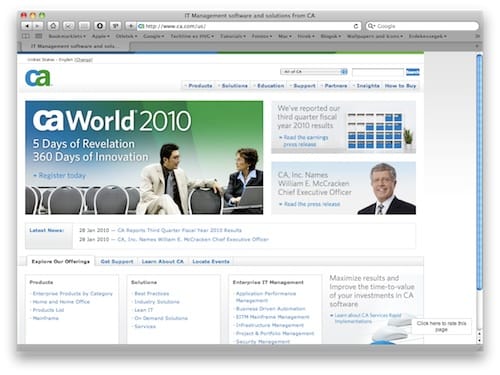Go back using the browser back arrow
The width and height of the screenshot is (500, 375).
pyautogui.click(x=26, y=26)
